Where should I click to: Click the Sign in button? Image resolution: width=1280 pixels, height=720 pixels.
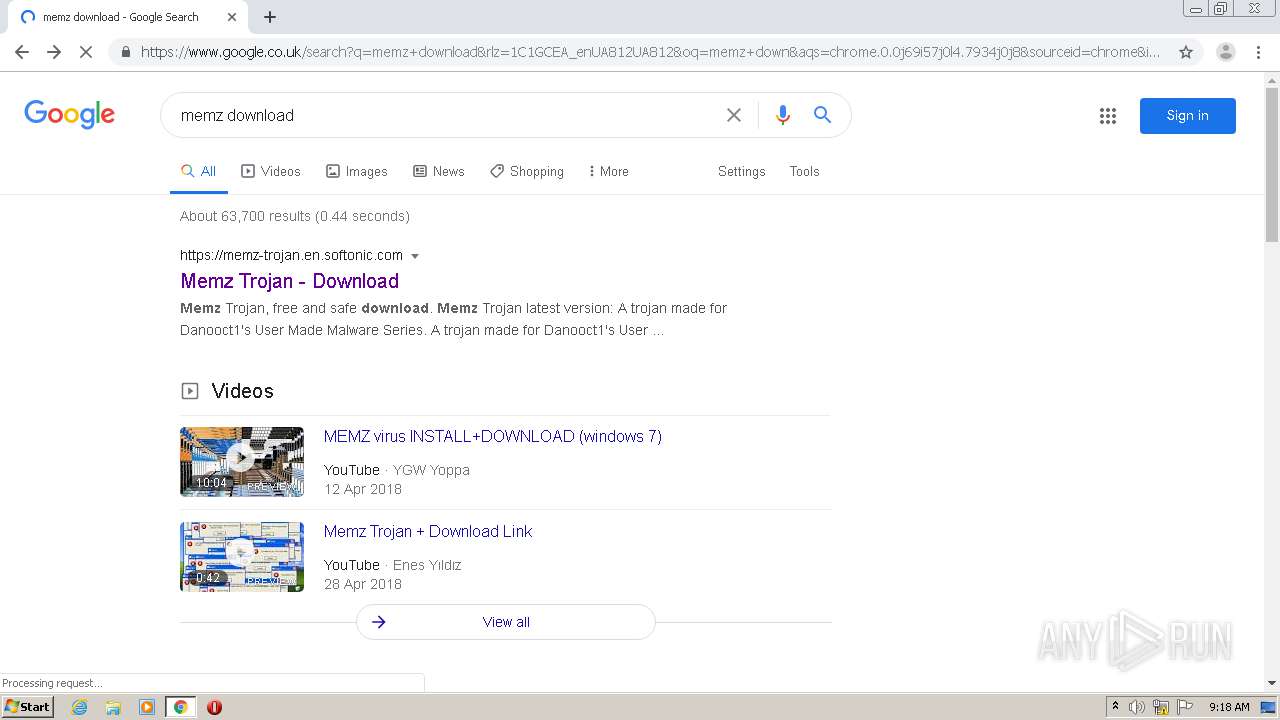click(x=1188, y=116)
